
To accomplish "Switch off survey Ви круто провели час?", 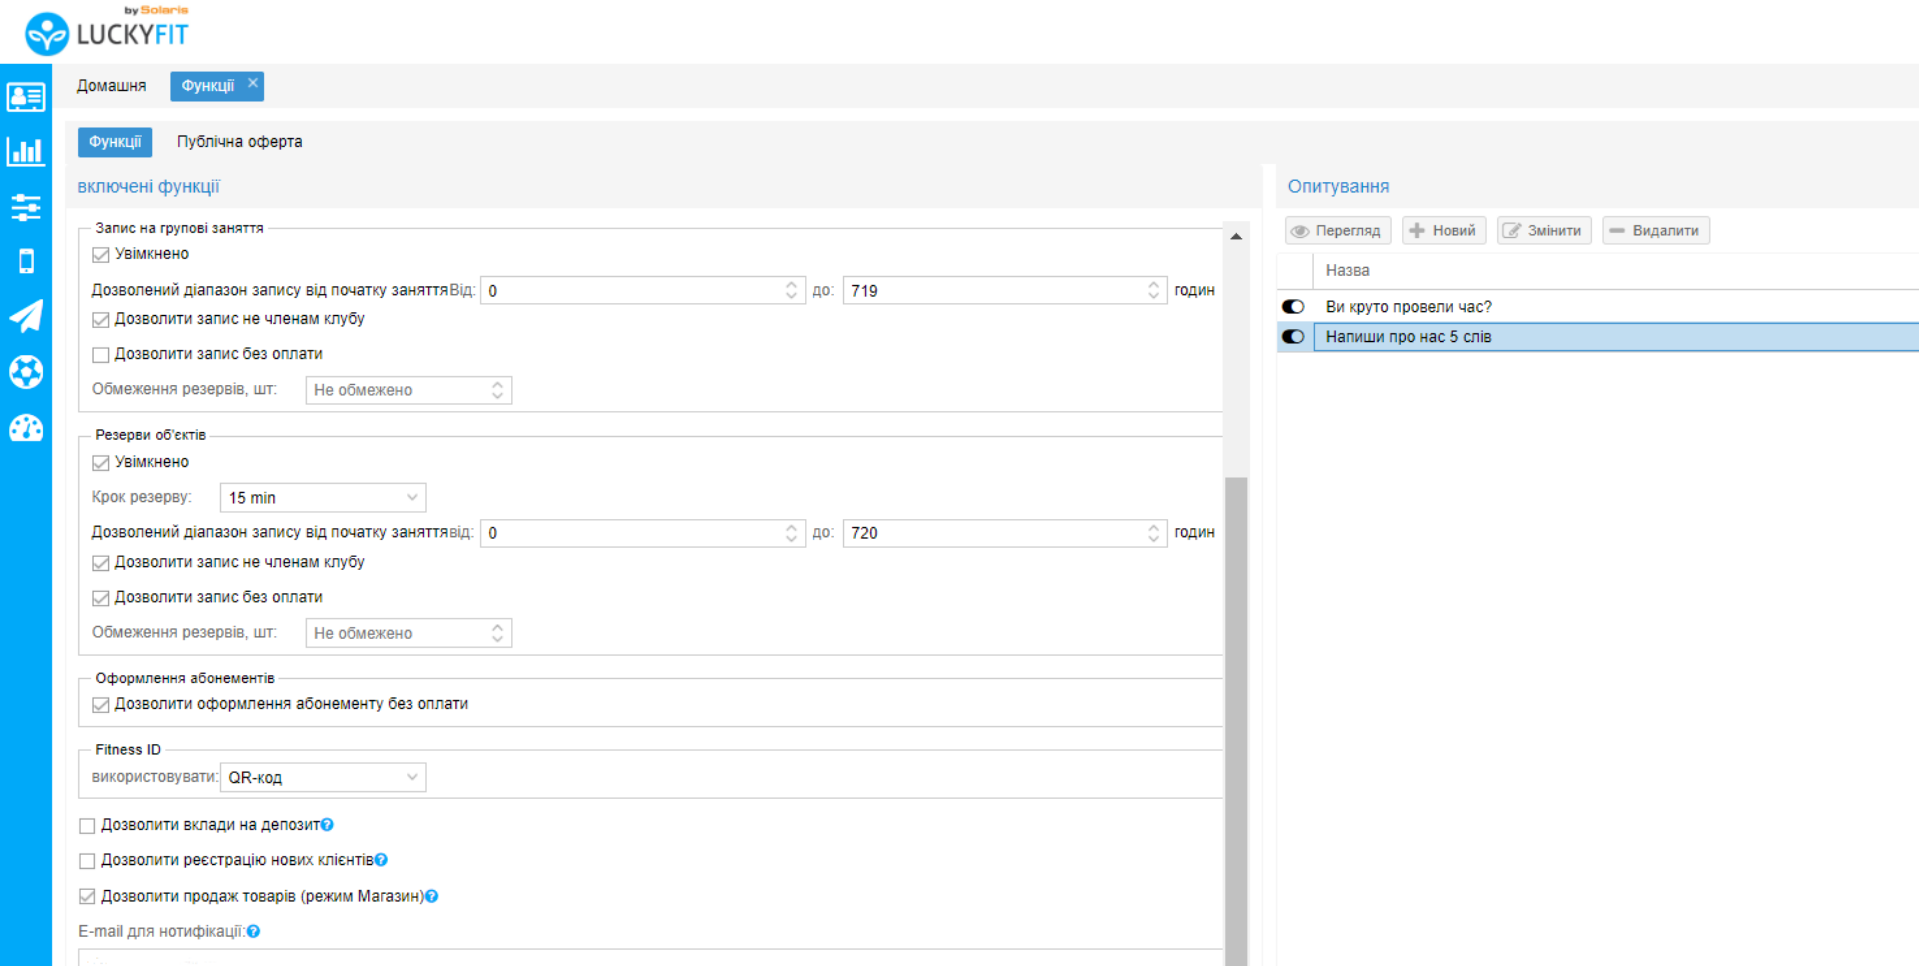I will pos(1293,307).
